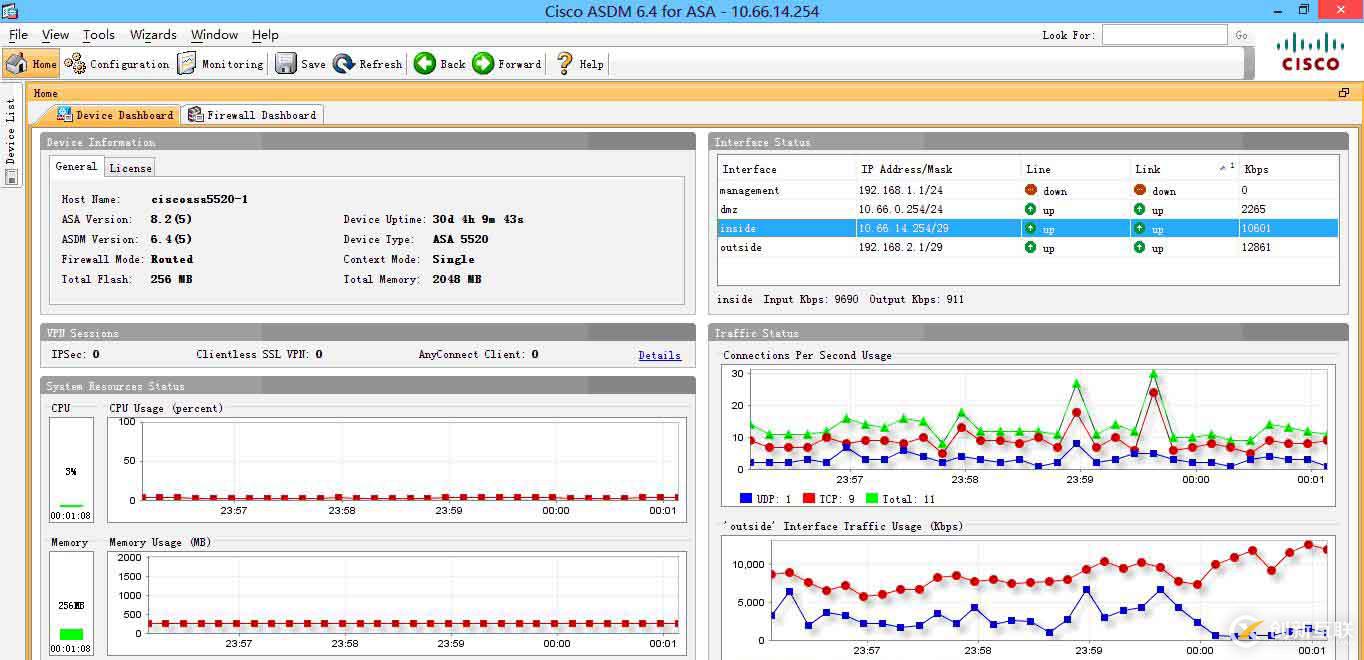This screenshot has width=1364, height=660.
Task: Click the Go search button
Action: 1241,35
